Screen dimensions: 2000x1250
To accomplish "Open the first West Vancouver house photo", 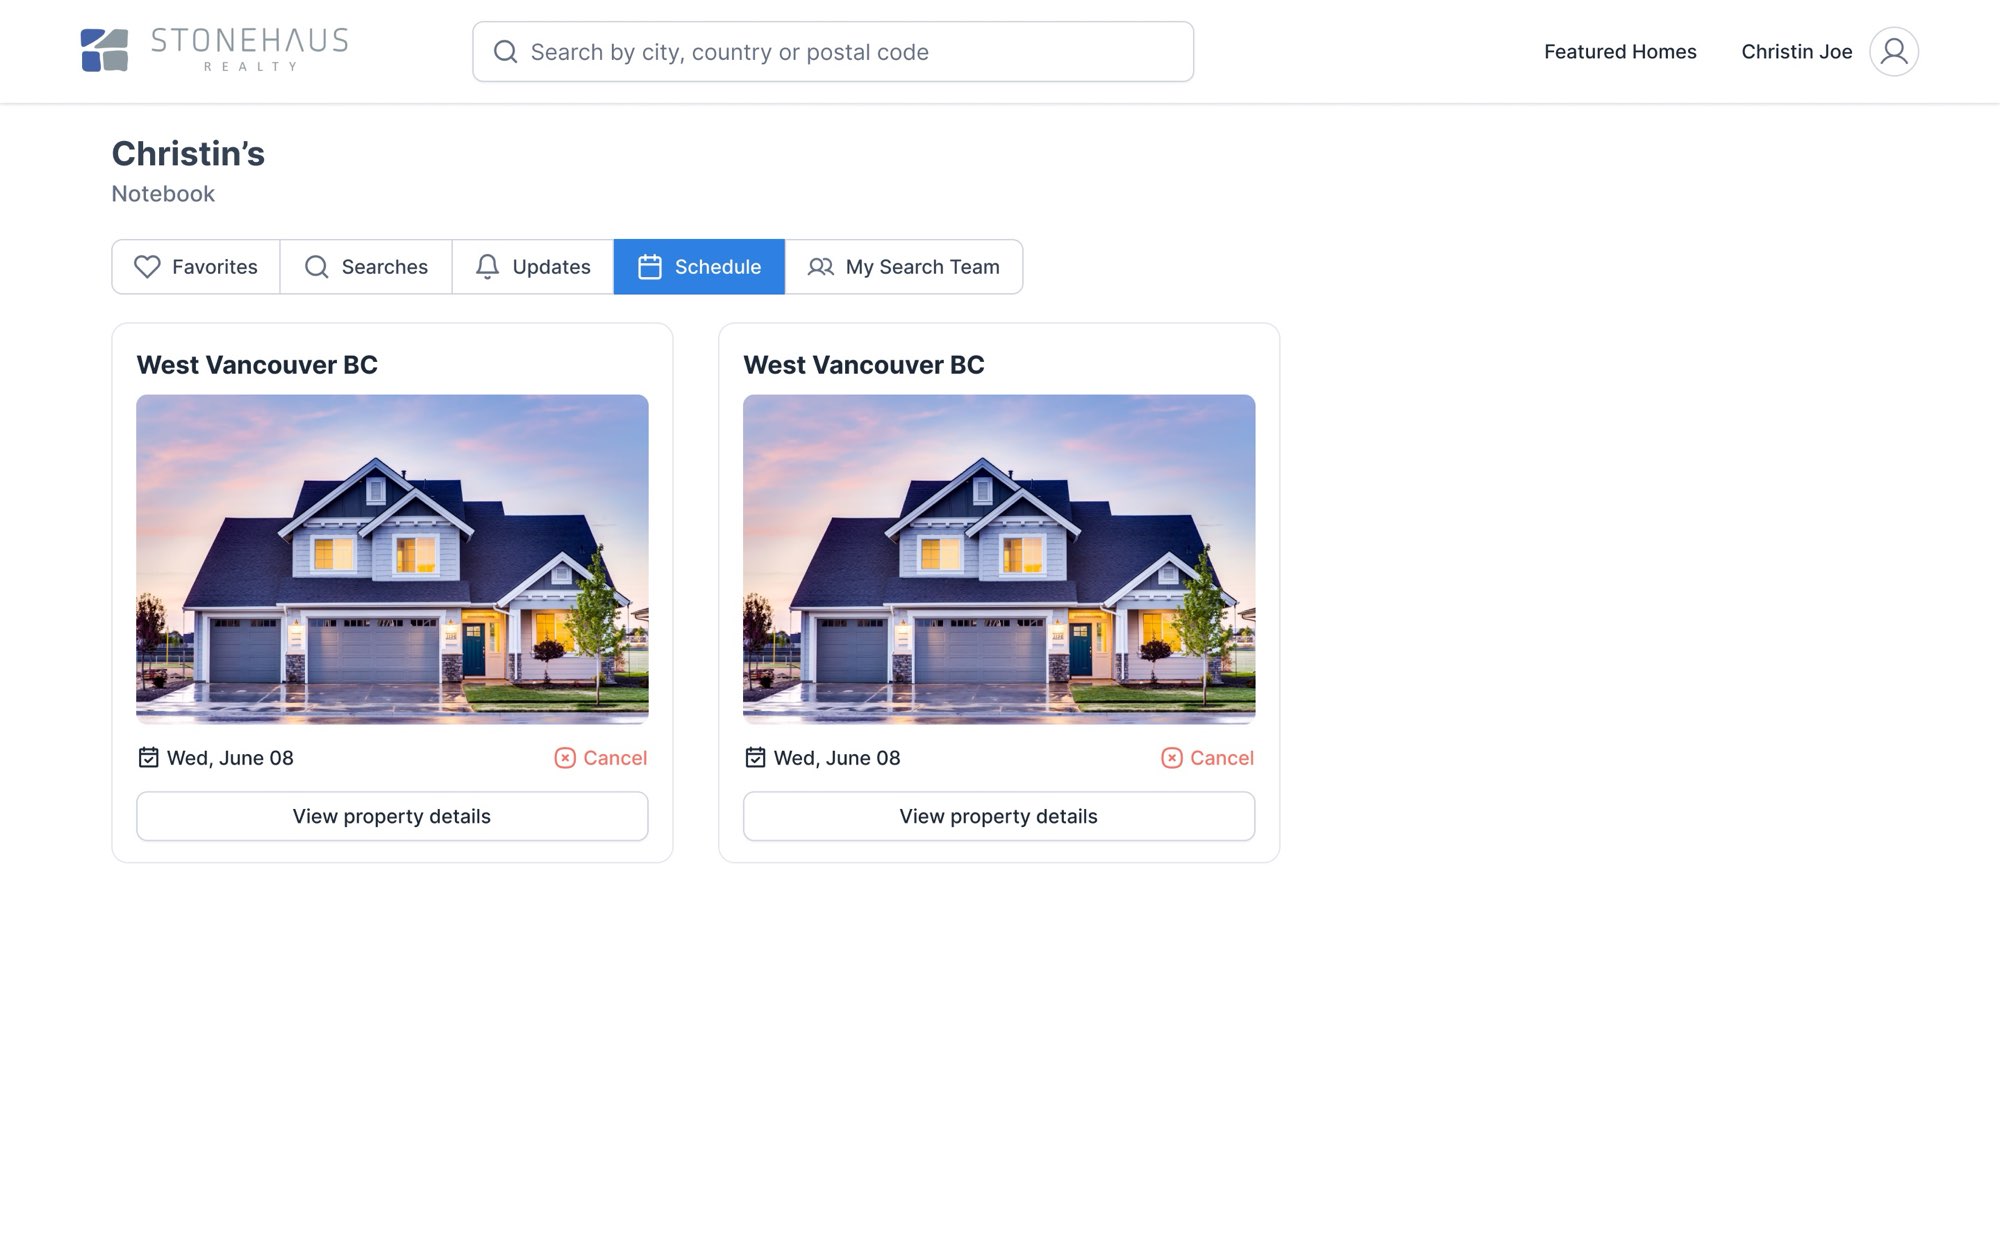I will (x=392, y=559).
